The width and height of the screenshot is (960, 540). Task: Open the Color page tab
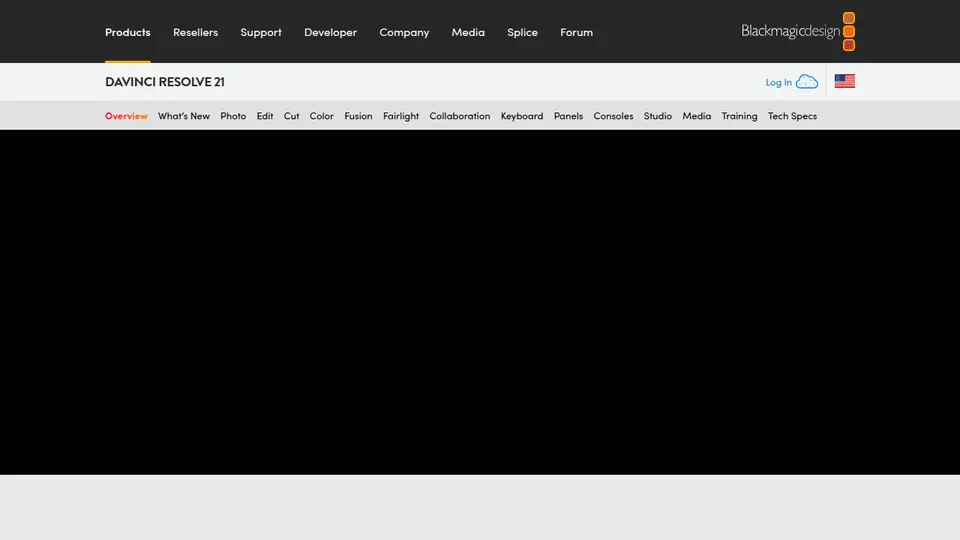coord(321,116)
